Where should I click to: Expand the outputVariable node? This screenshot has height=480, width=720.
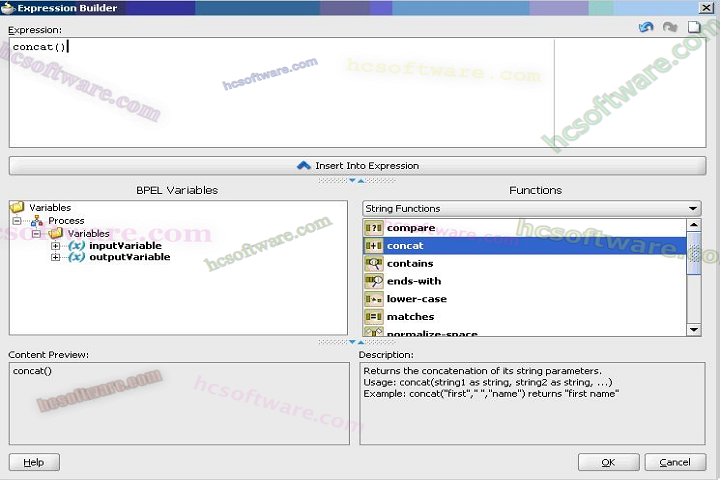[56, 257]
